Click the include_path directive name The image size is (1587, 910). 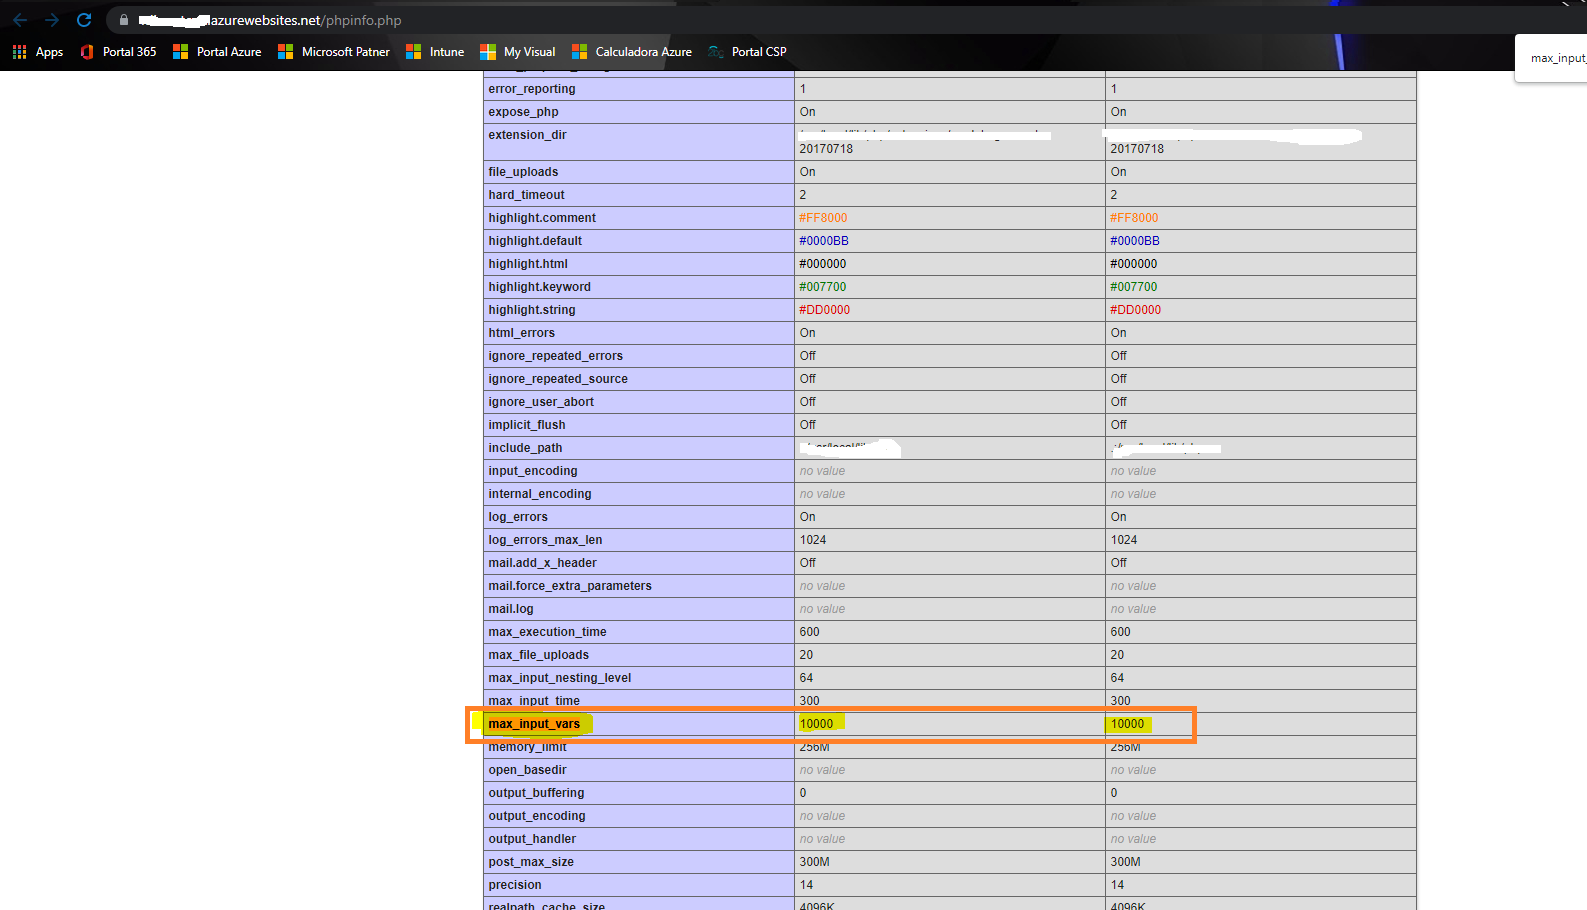525,448
